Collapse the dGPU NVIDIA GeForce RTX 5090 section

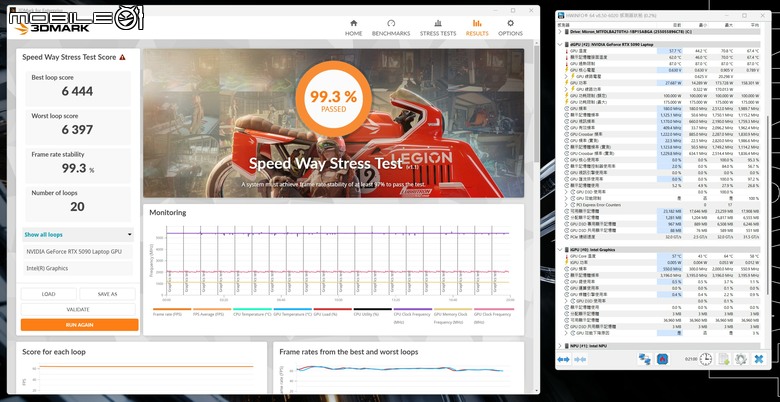[x=560, y=44]
